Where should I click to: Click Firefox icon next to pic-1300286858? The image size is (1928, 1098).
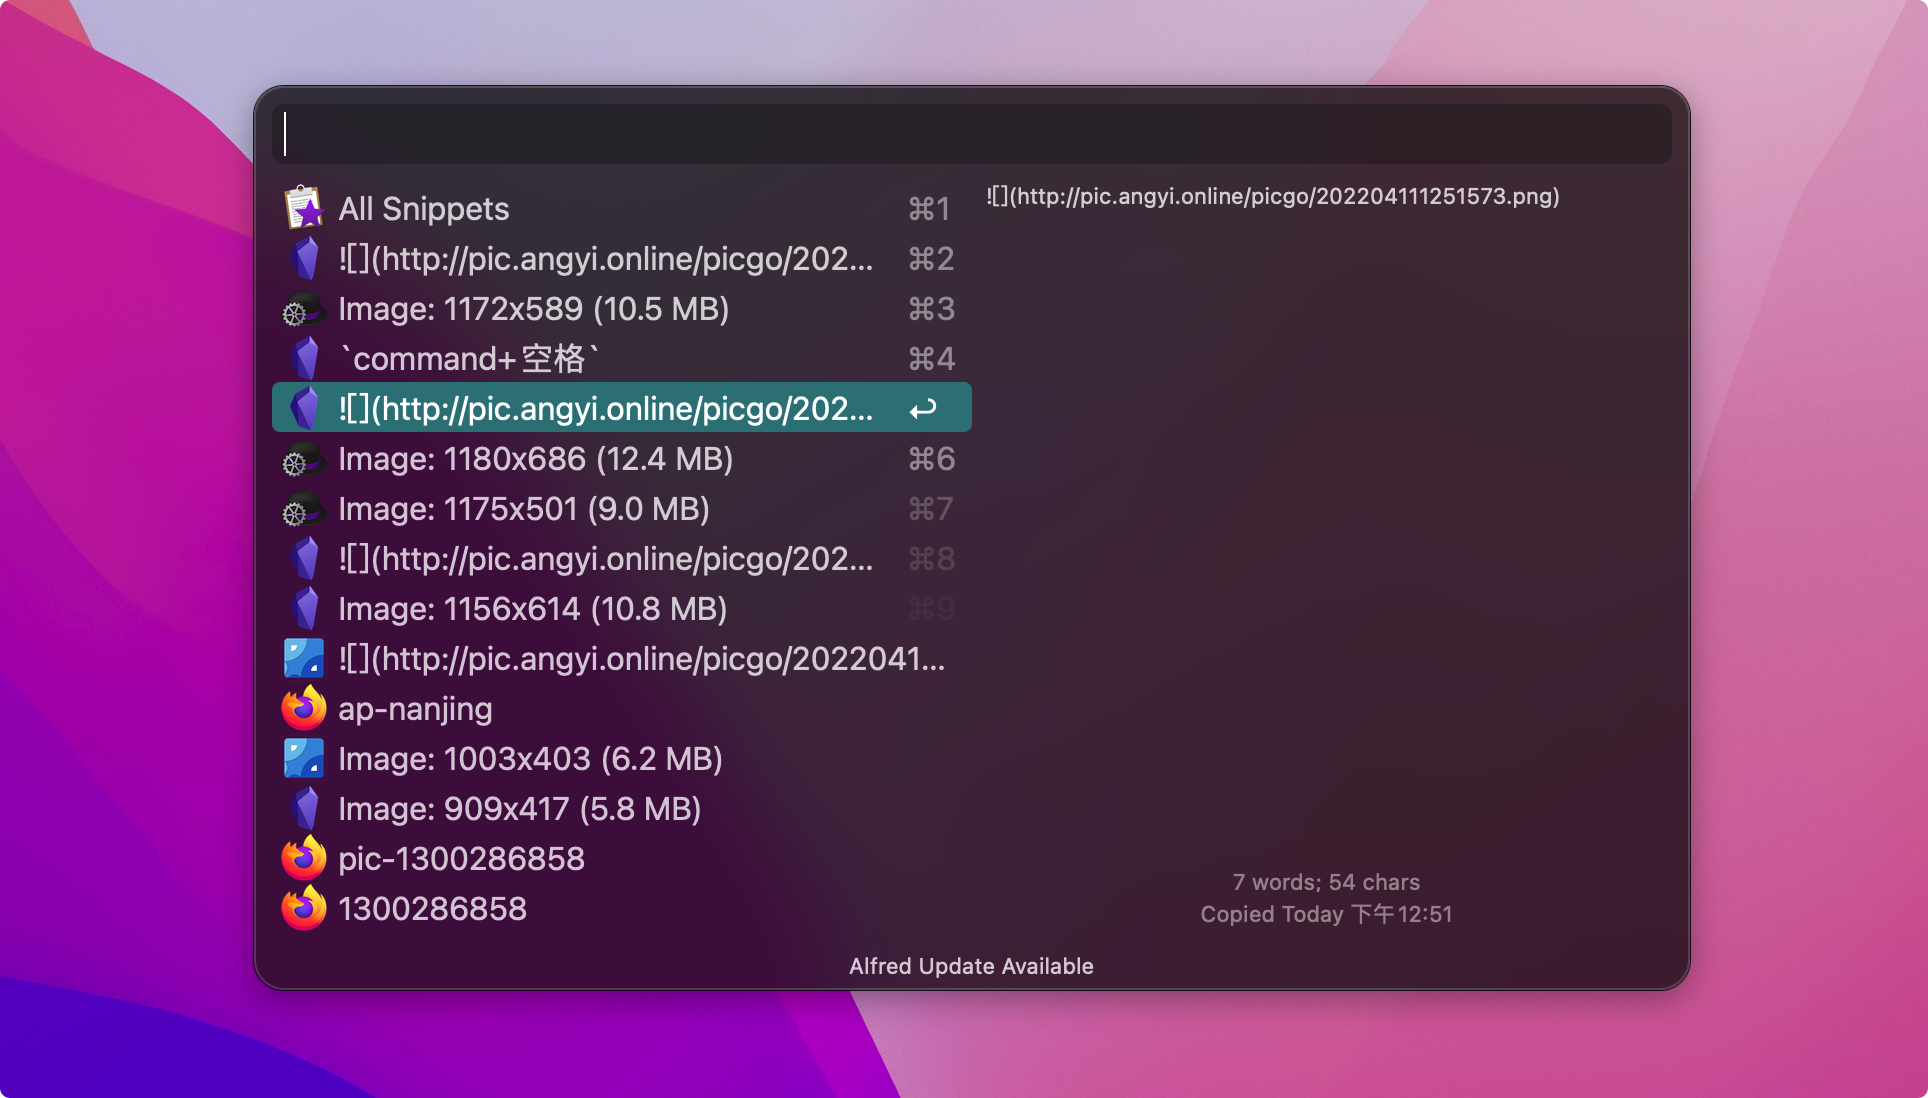pos(304,858)
